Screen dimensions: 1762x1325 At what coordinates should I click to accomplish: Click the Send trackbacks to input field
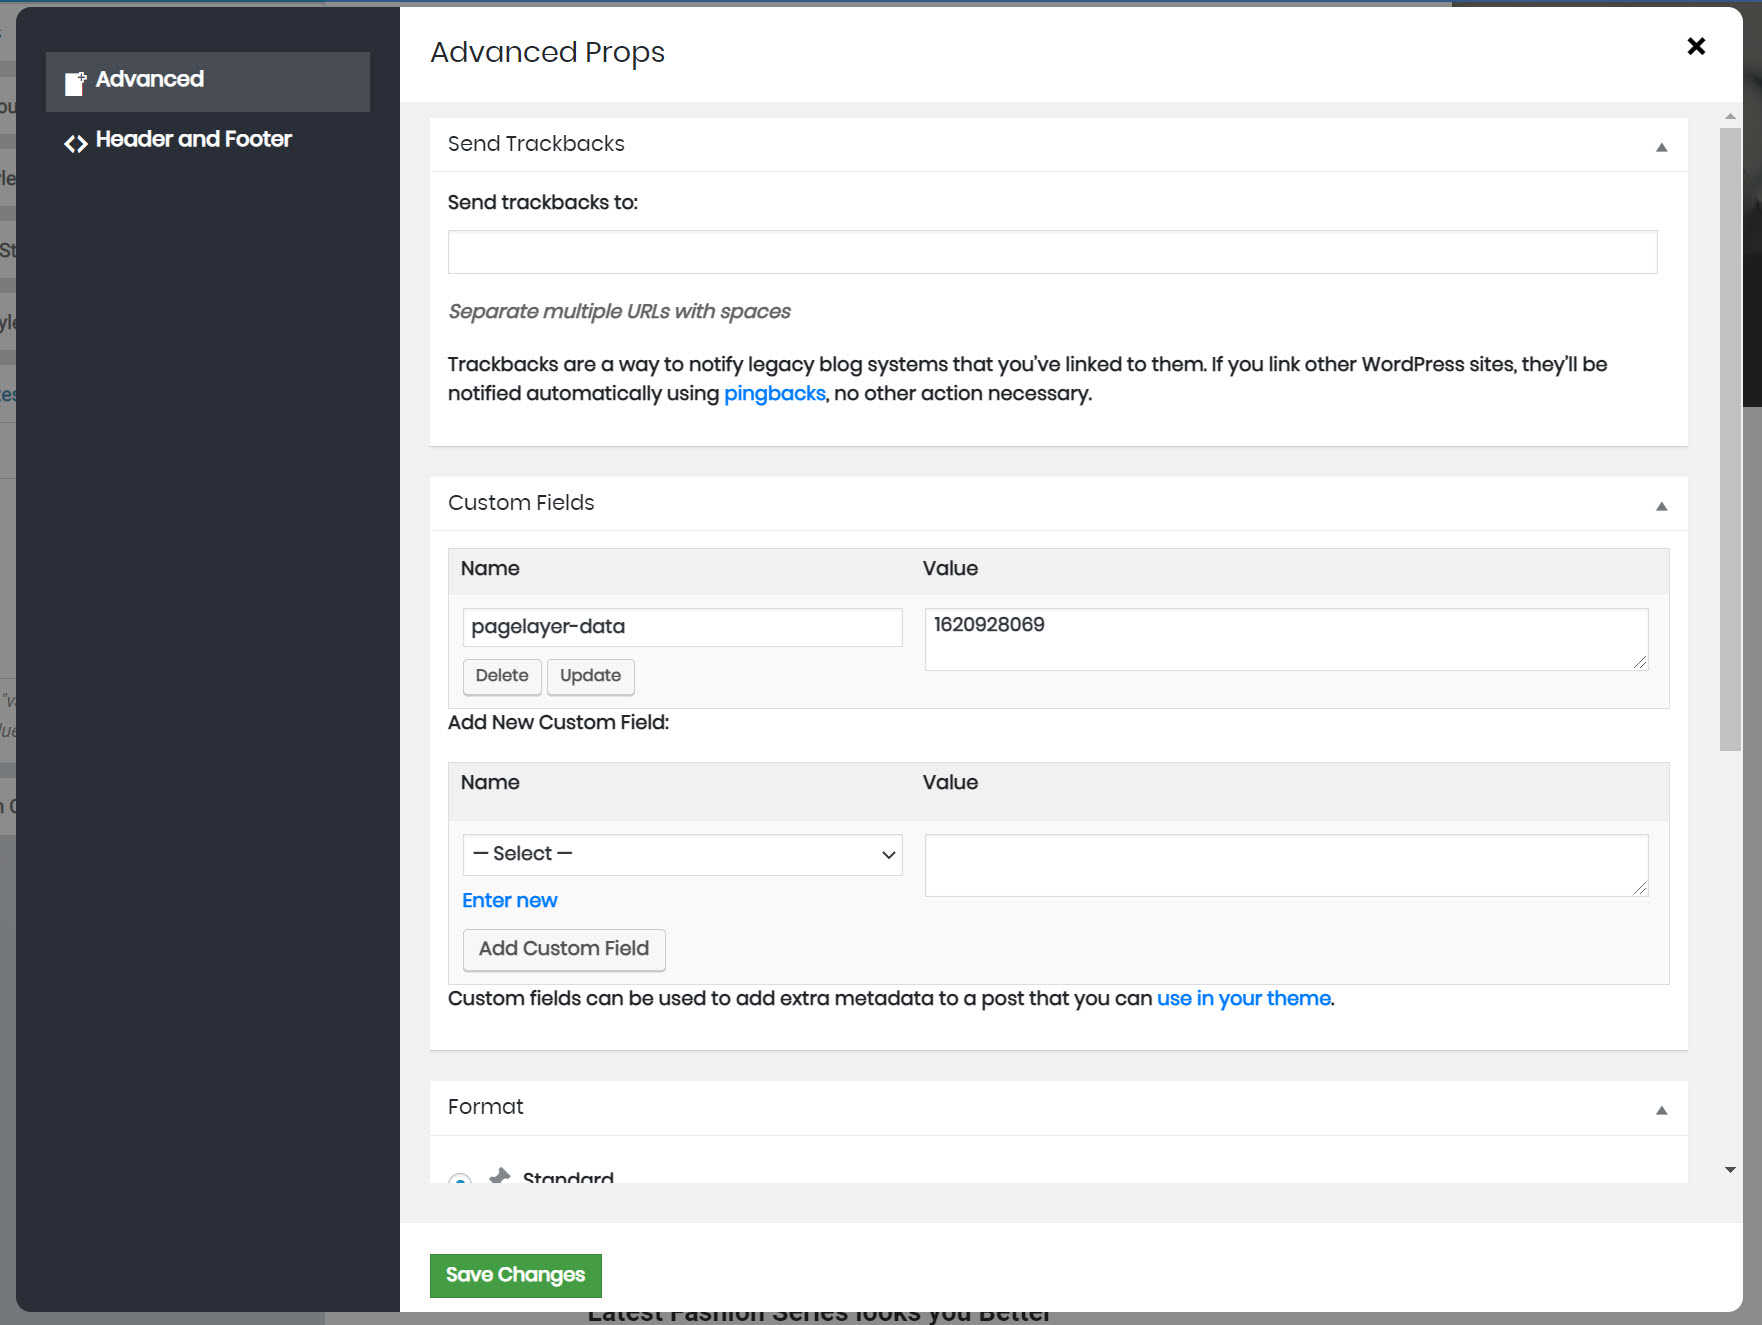(1052, 252)
